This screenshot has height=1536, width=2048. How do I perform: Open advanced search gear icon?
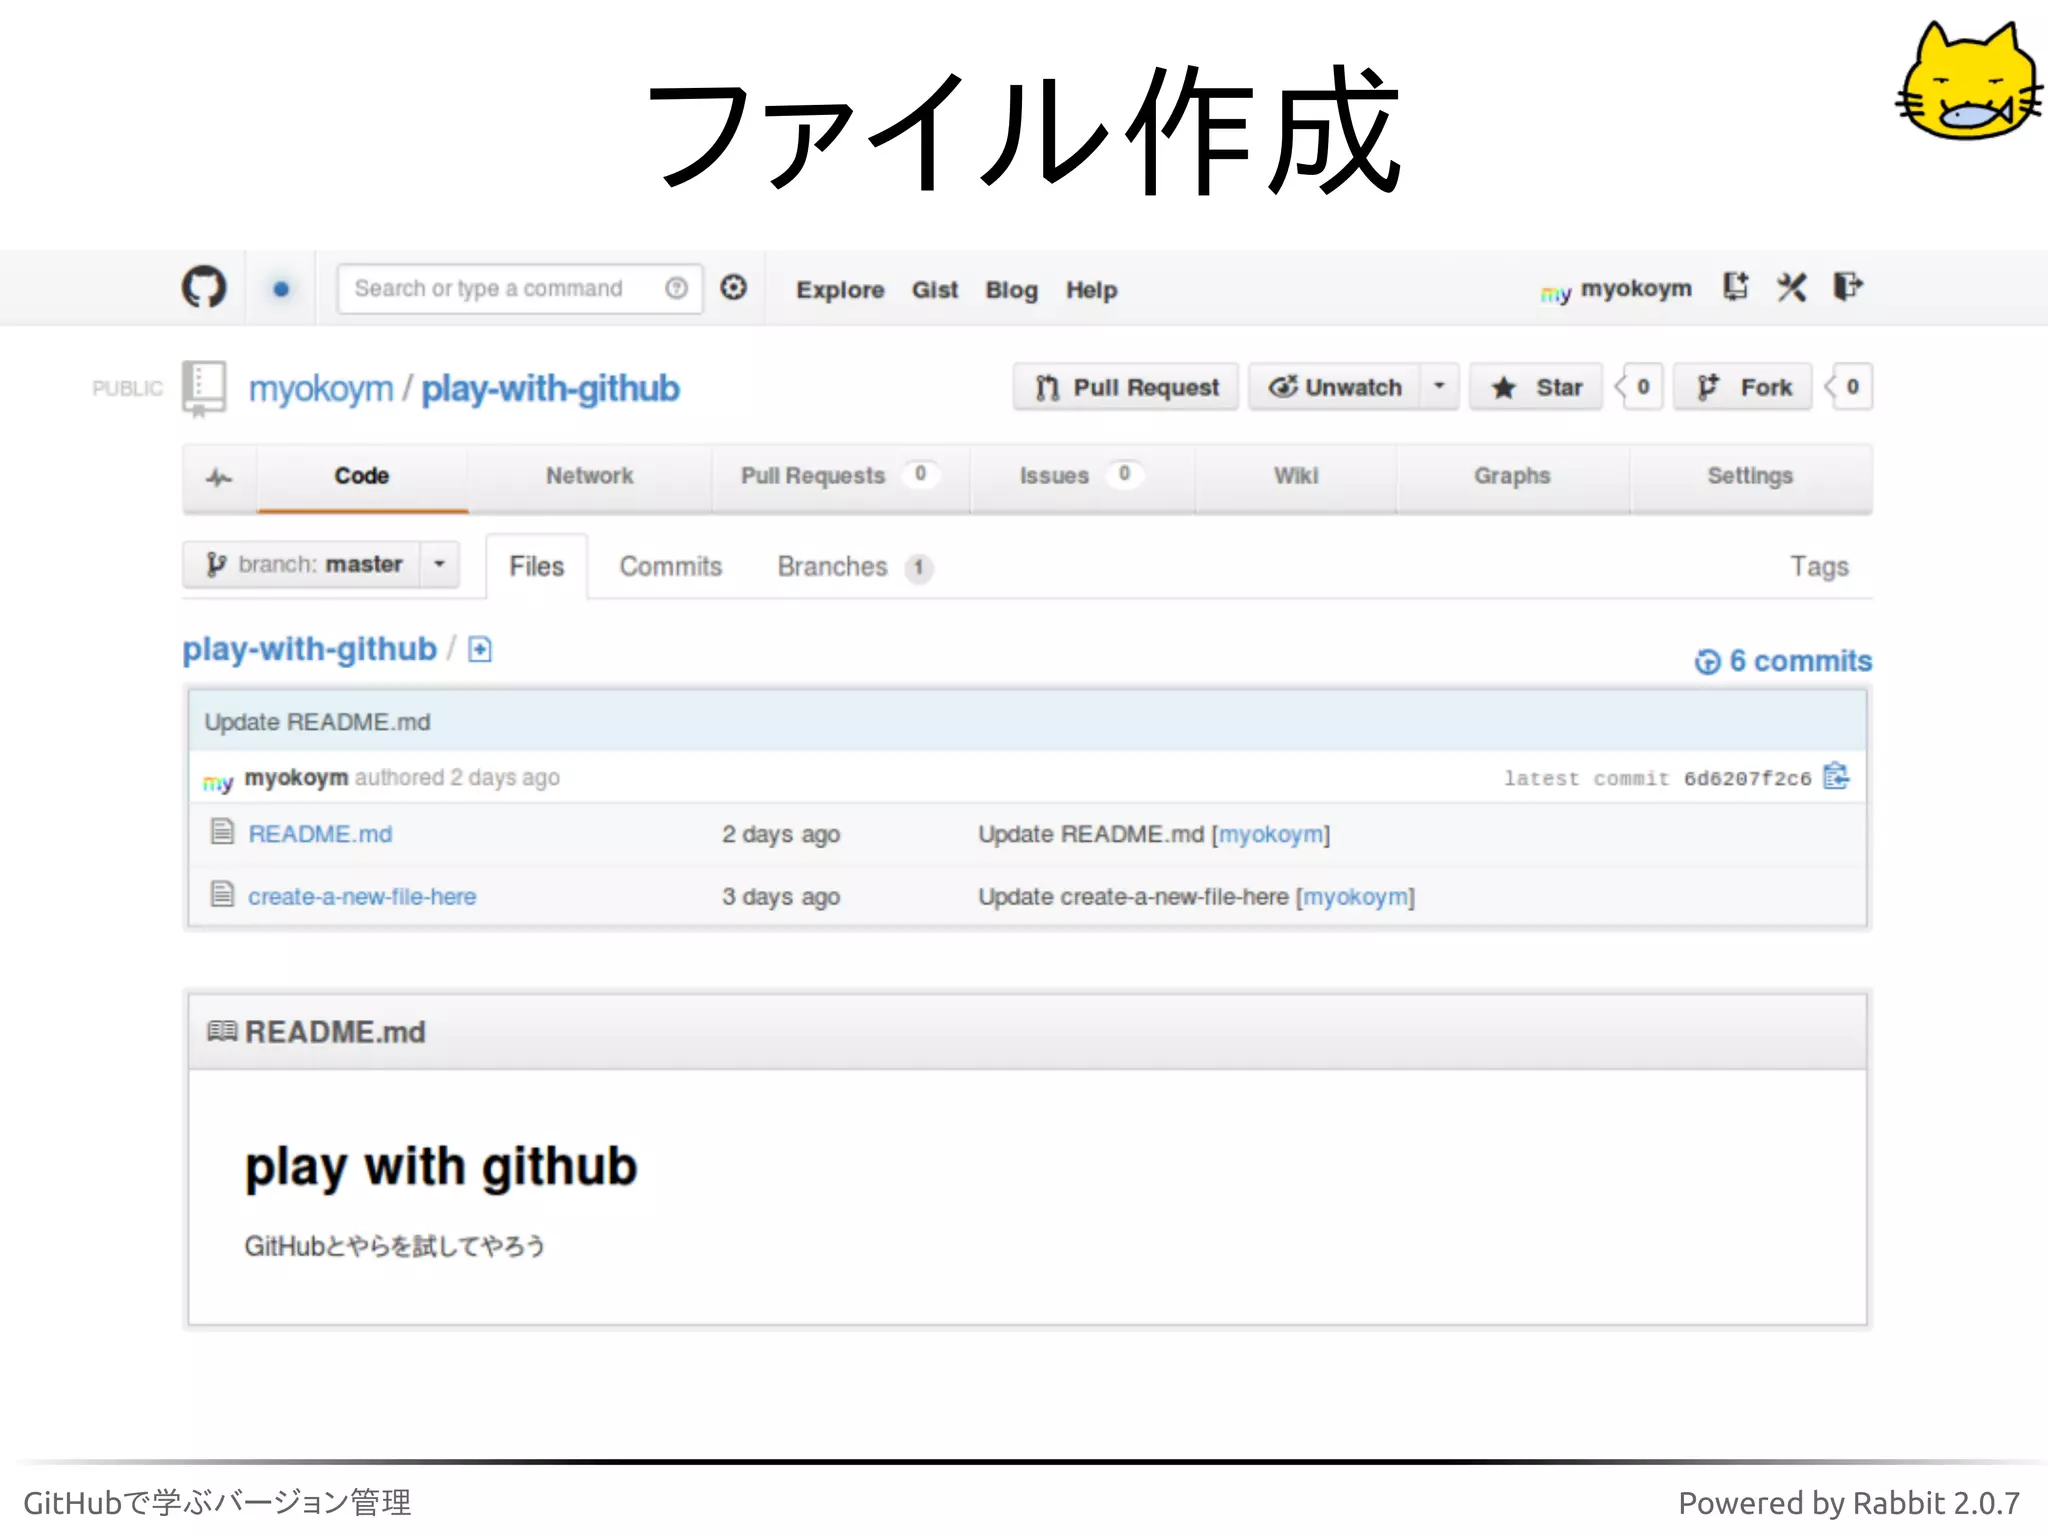[734, 288]
